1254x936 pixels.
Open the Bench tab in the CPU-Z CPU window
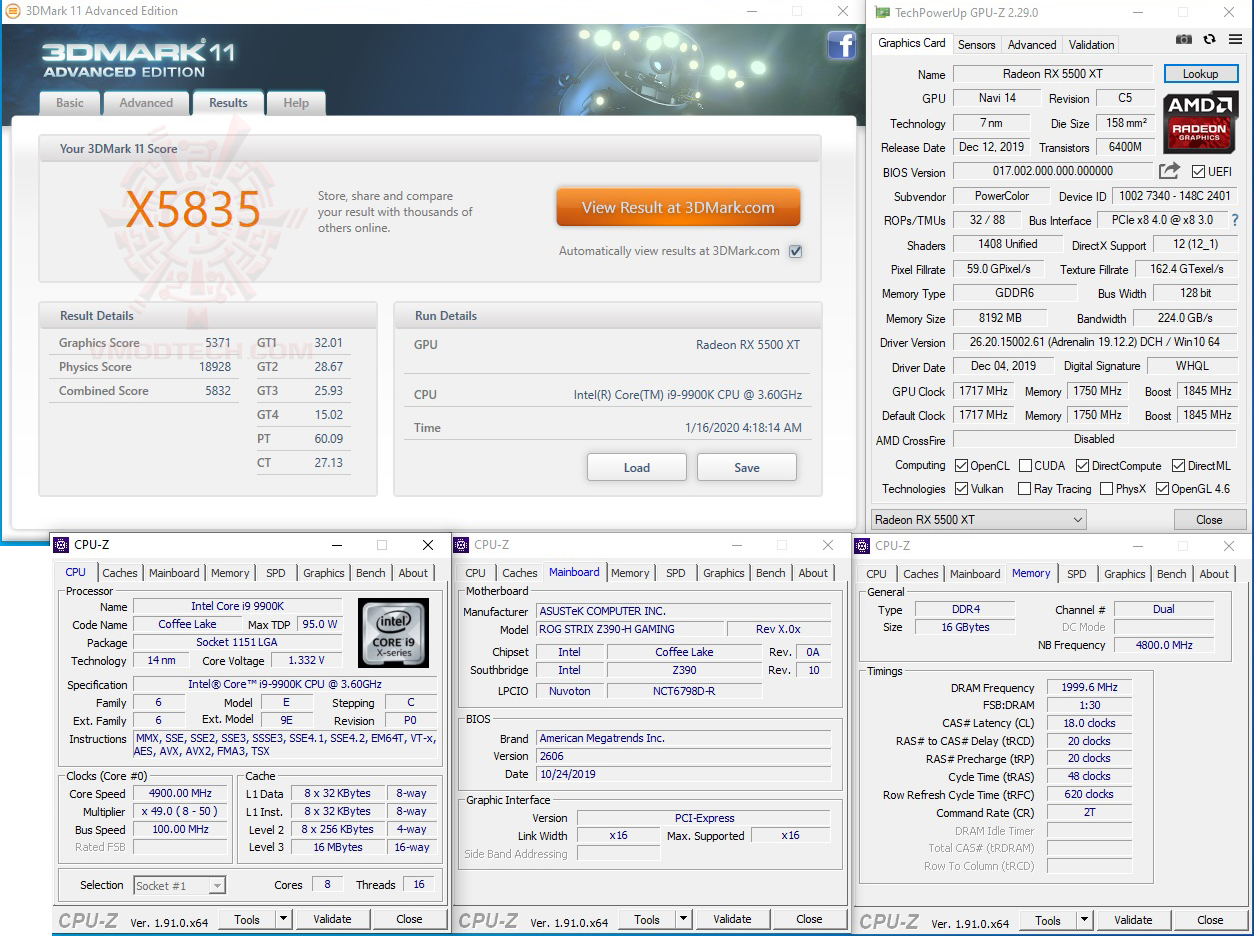pyautogui.click(x=371, y=573)
